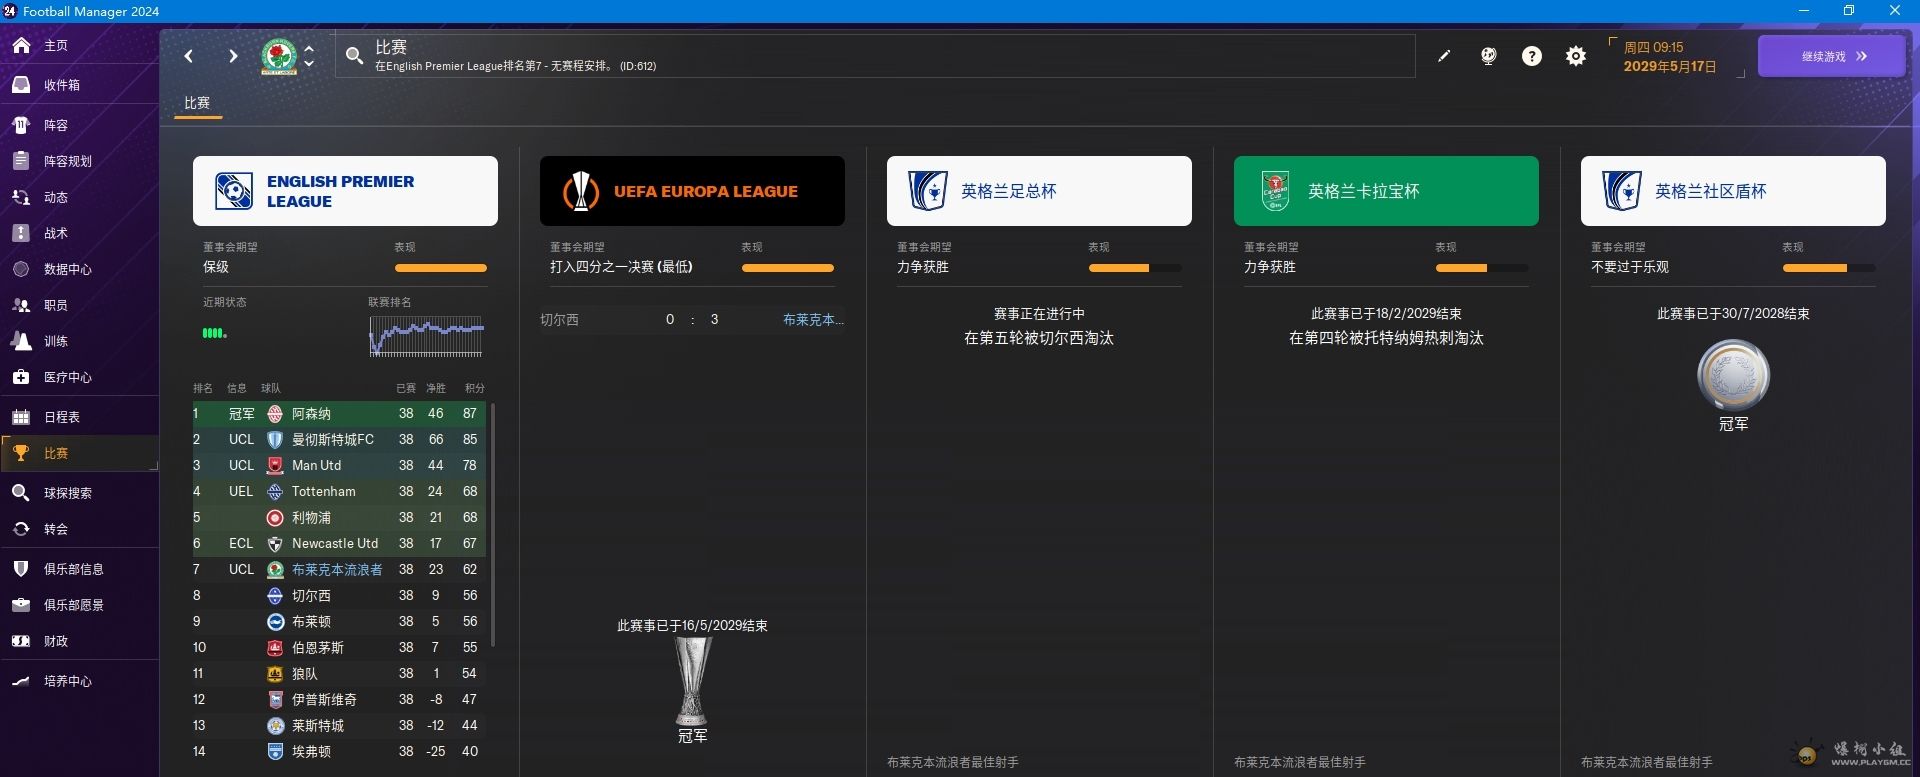Expand the club switcher chevrons
Image resolution: width=1920 pixels, height=777 pixels.
tap(309, 56)
